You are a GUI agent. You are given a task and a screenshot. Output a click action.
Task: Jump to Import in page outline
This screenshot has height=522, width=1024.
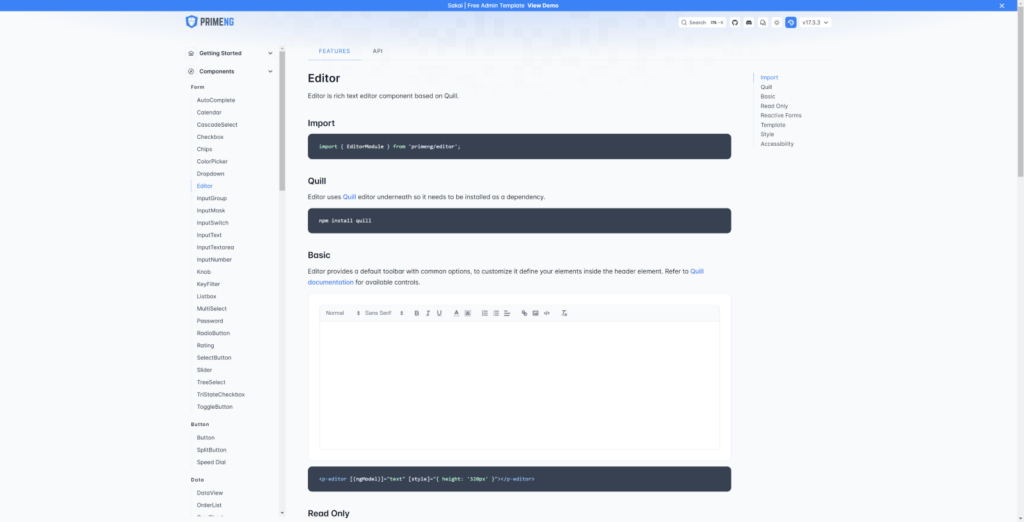coord(769,77)
